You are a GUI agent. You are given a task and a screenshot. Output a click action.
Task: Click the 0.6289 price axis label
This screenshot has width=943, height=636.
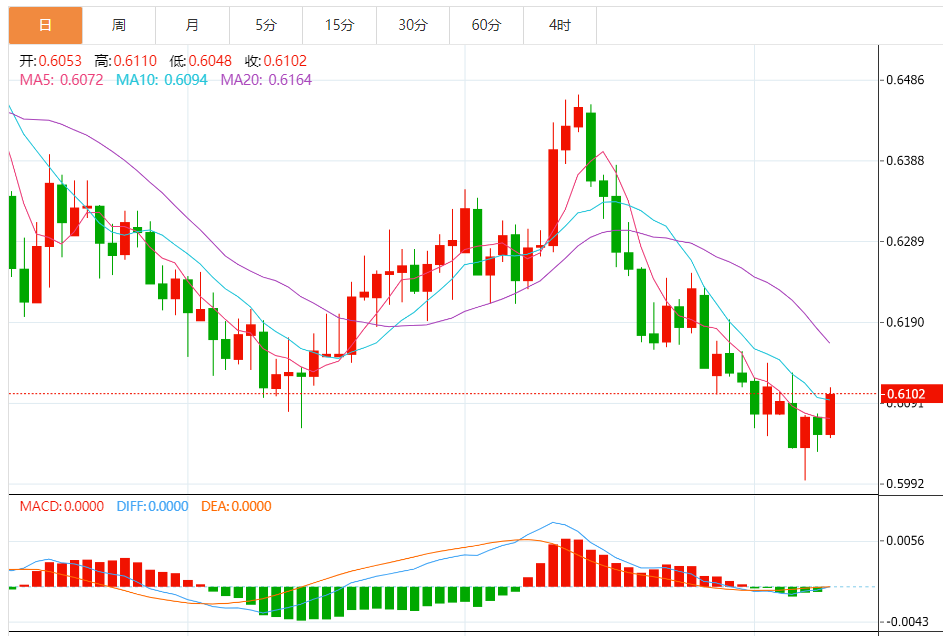905,241
